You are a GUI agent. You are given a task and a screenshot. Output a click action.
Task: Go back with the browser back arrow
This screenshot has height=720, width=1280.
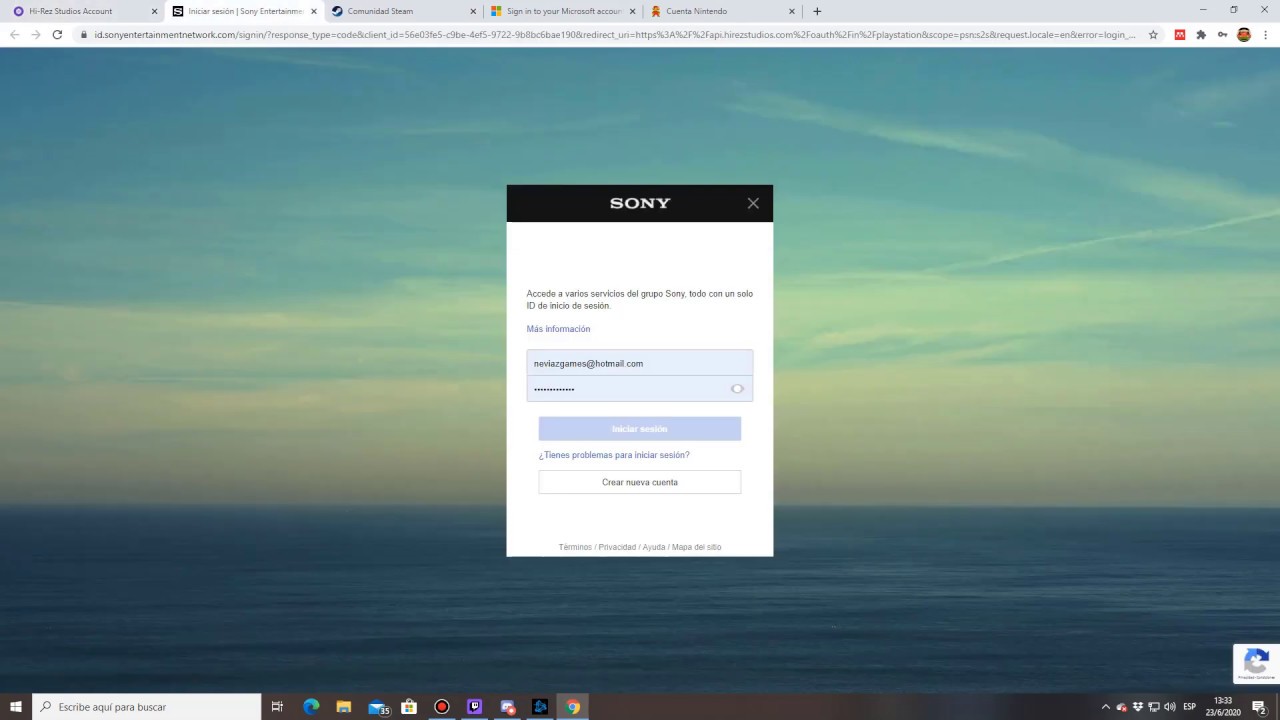[14, 34]
